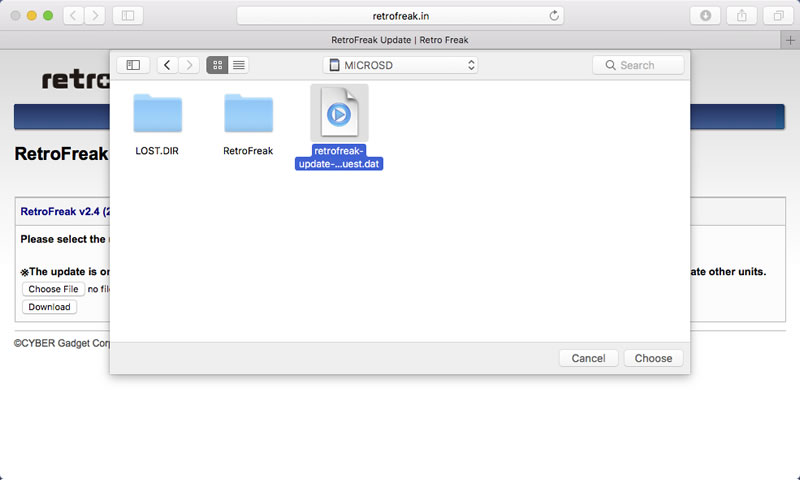Reload the page in Safari

tap(554, 16)
